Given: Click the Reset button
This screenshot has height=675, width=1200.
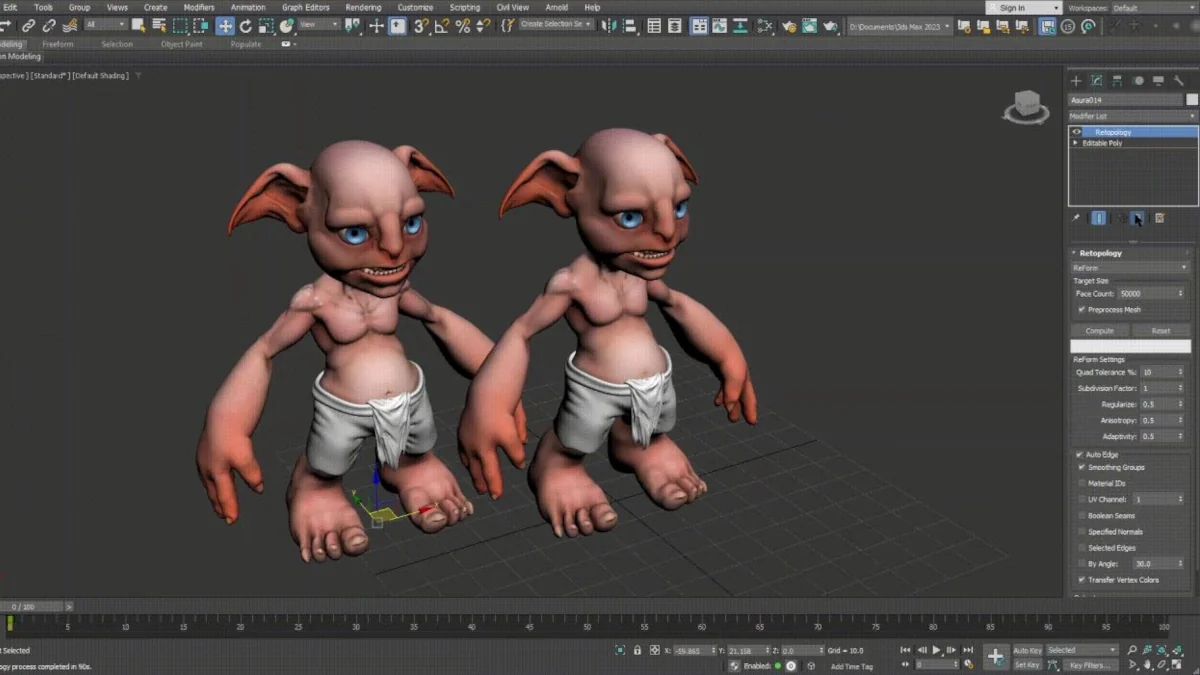Looking at the screenshot, I should pyautogui.click(x=1160, y=331).
